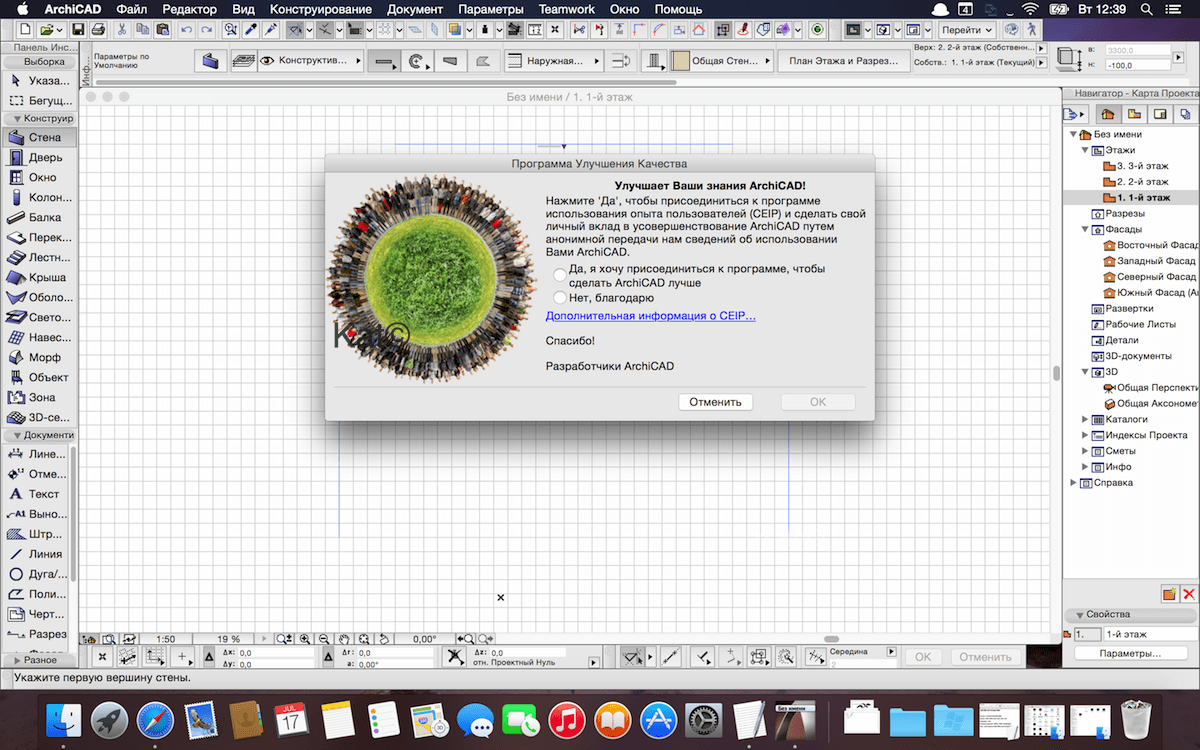Click the Выборка toolbox button
Screen dimensions: 1200x750
38,62
